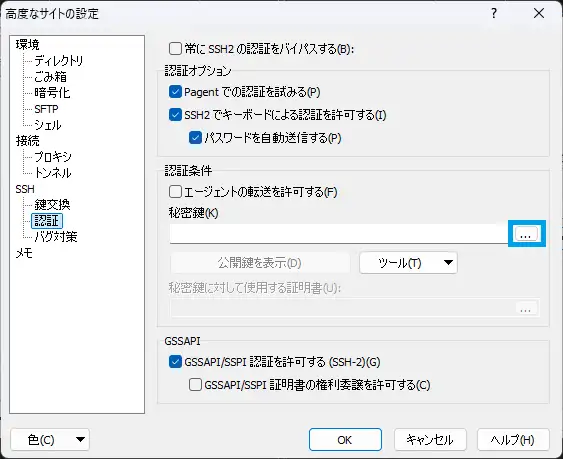Select SSH category in the tree

[x=25, y=189]
